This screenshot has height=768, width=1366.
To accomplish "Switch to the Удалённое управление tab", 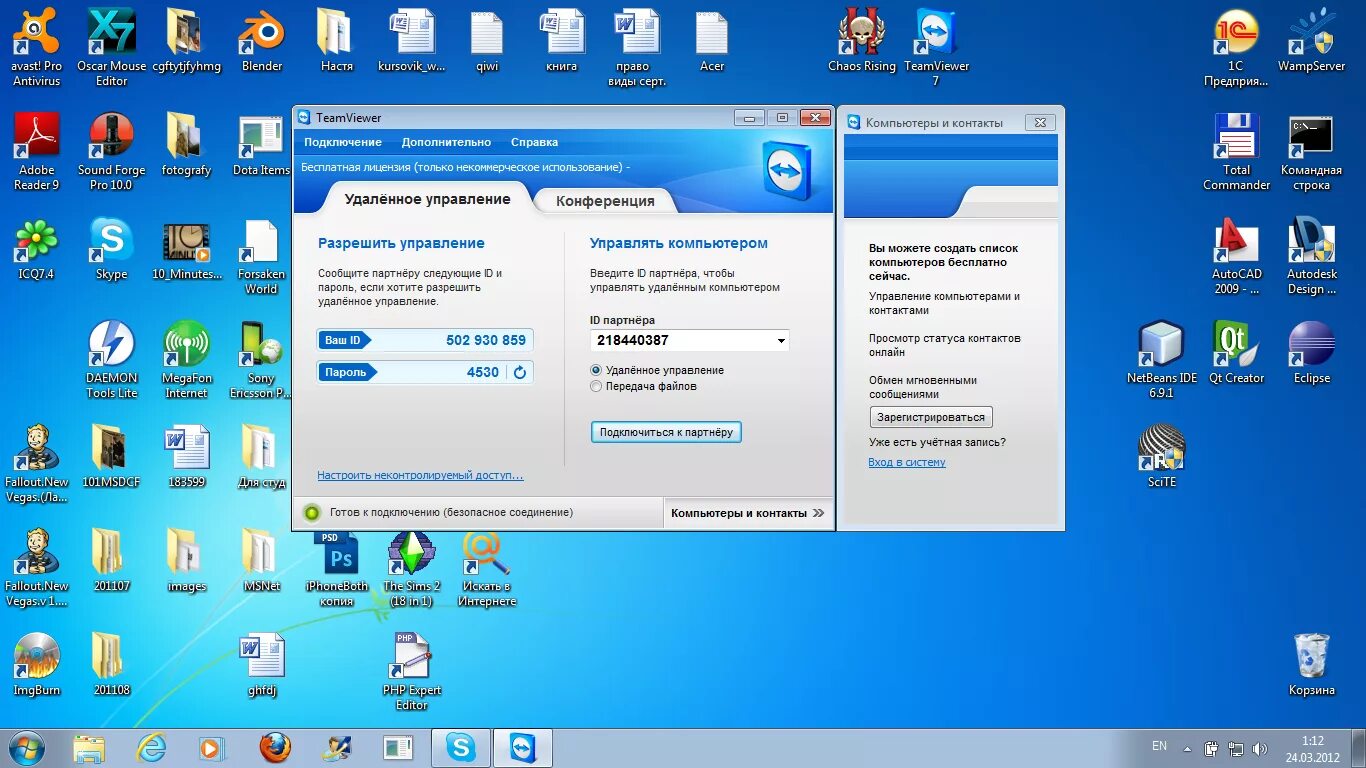I will coord(427,199).
